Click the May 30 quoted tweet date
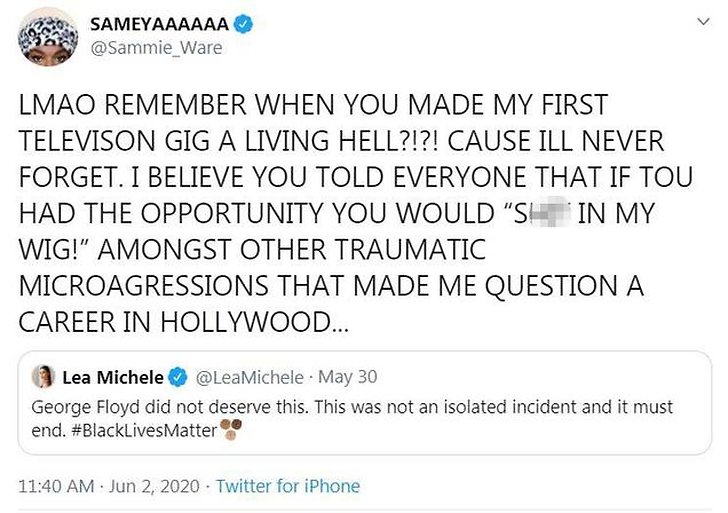728x513 pixels. (x=353, y=377)
